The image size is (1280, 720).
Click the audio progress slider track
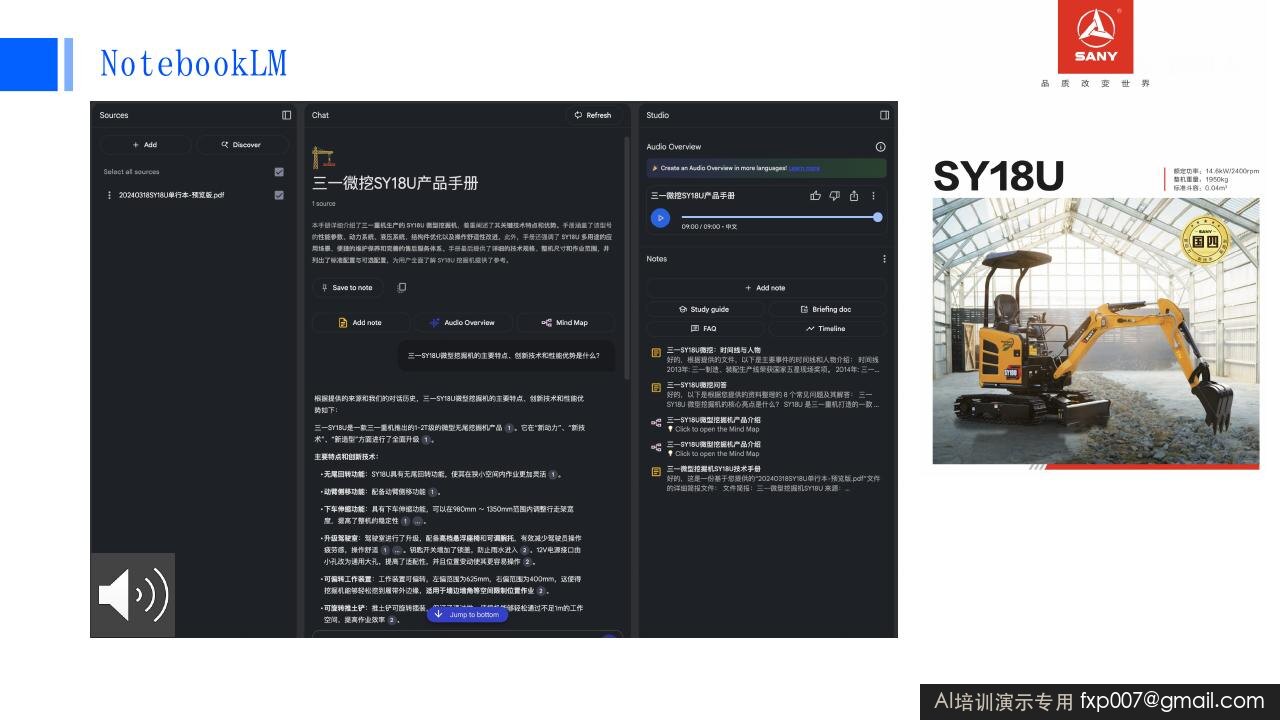(x=779, y=217)
